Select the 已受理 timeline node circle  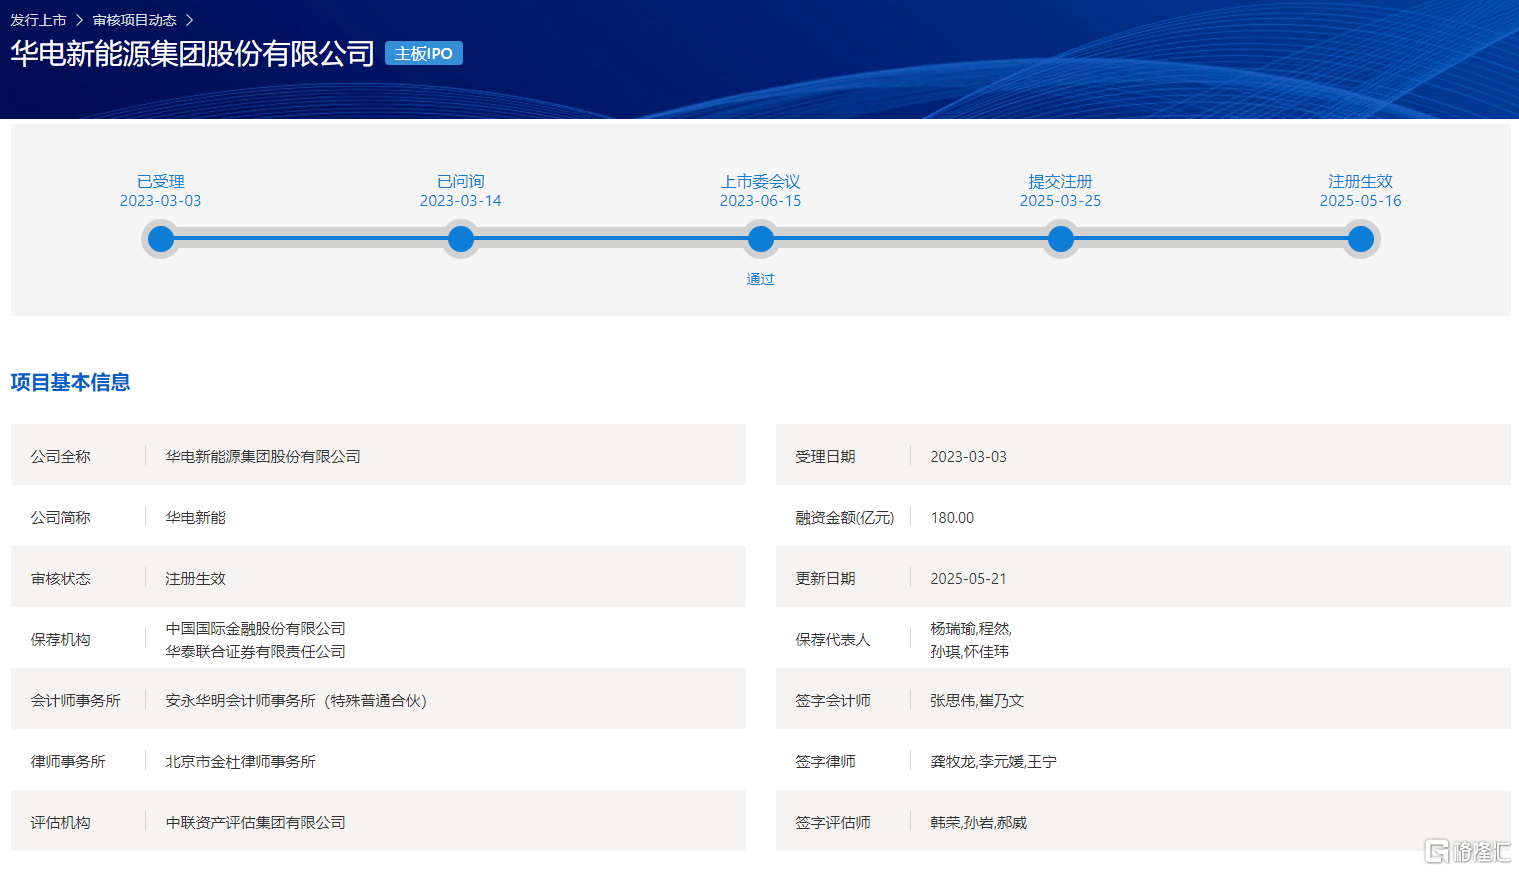click(x=161, y=239)
